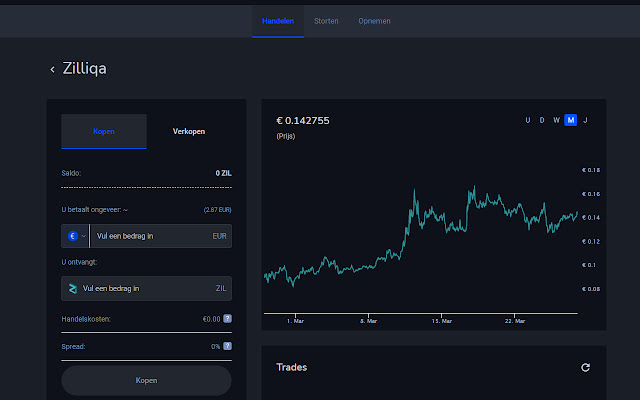
Task: Set chart range to W (week)
Action: click(556, 120)
